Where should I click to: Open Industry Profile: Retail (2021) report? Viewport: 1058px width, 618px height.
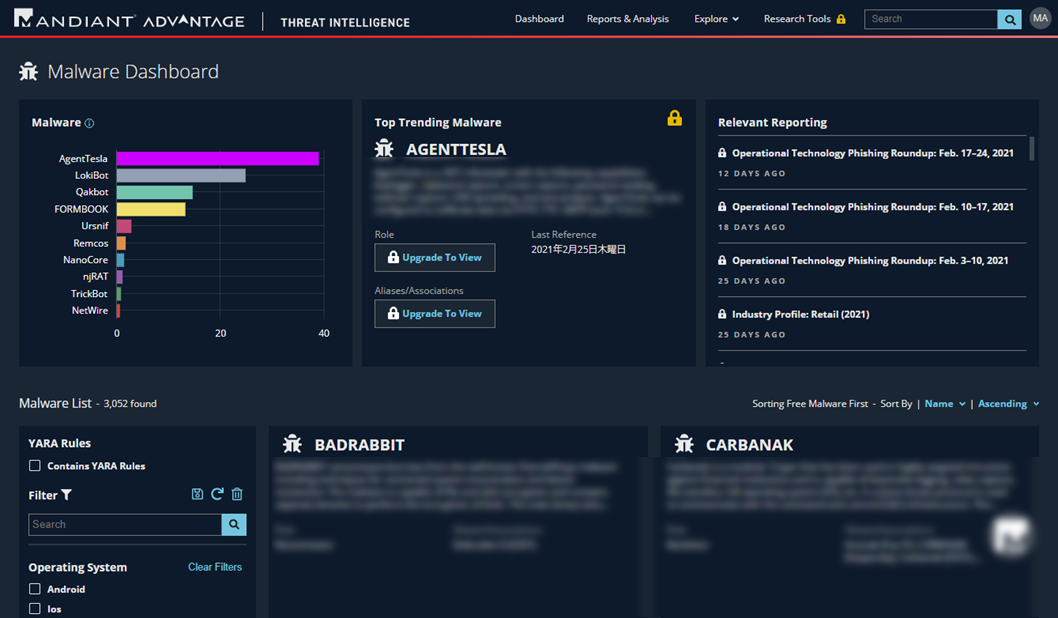pos(800,314)
